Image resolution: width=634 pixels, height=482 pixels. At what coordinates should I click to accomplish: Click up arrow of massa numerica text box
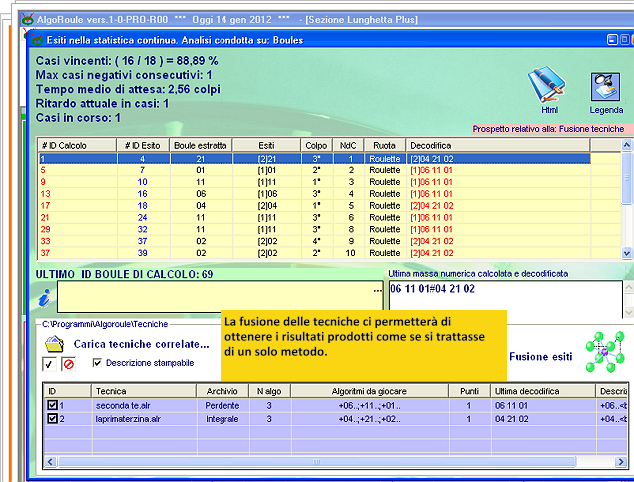click(x=628, y=287)
